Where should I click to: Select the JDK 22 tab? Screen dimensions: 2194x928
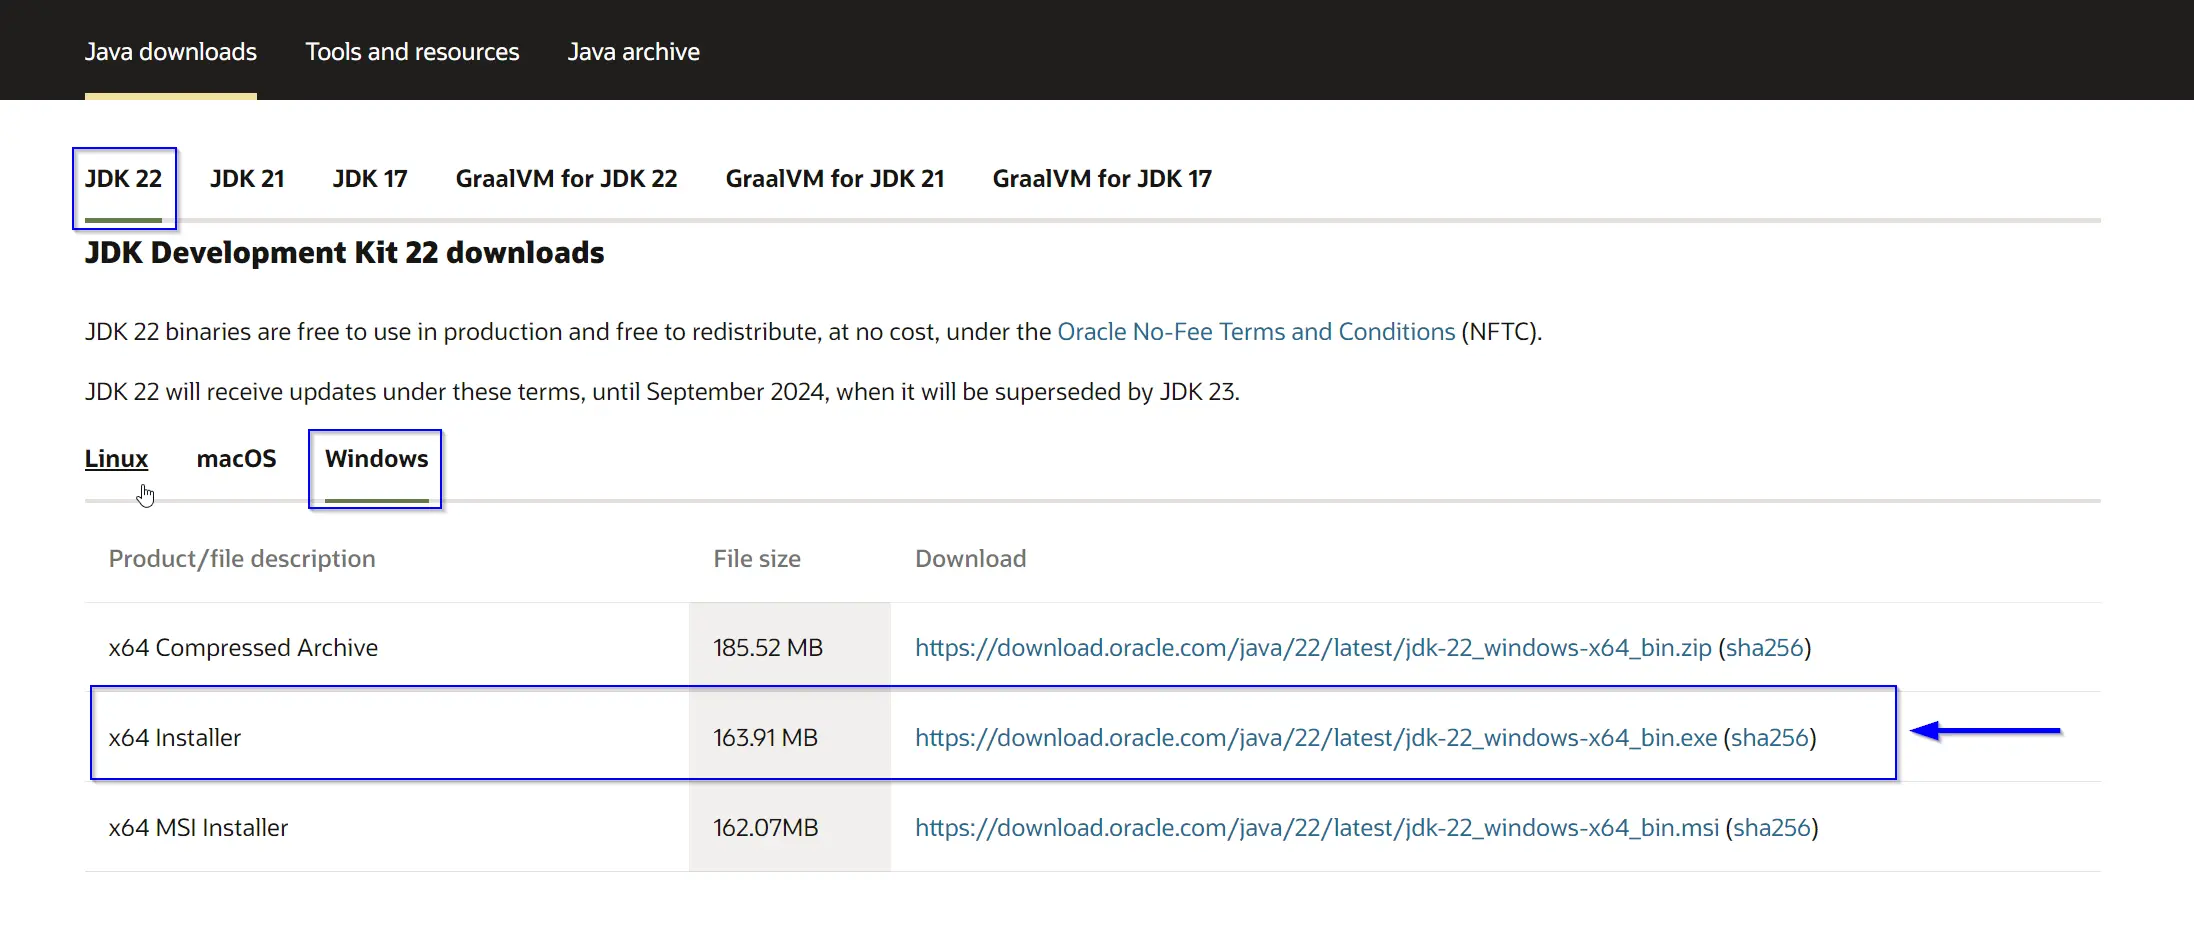click(124, 179)
